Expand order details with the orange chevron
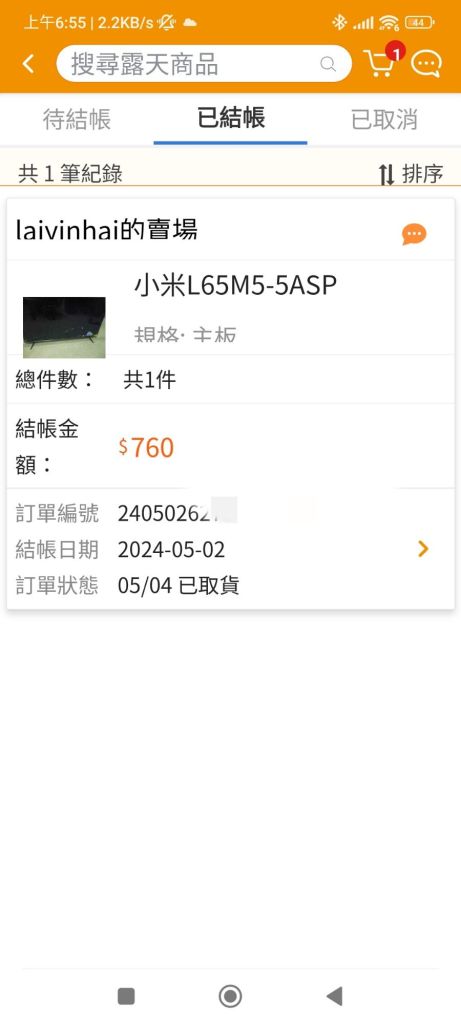This screenshot has width=461, height=1024. 423,549
